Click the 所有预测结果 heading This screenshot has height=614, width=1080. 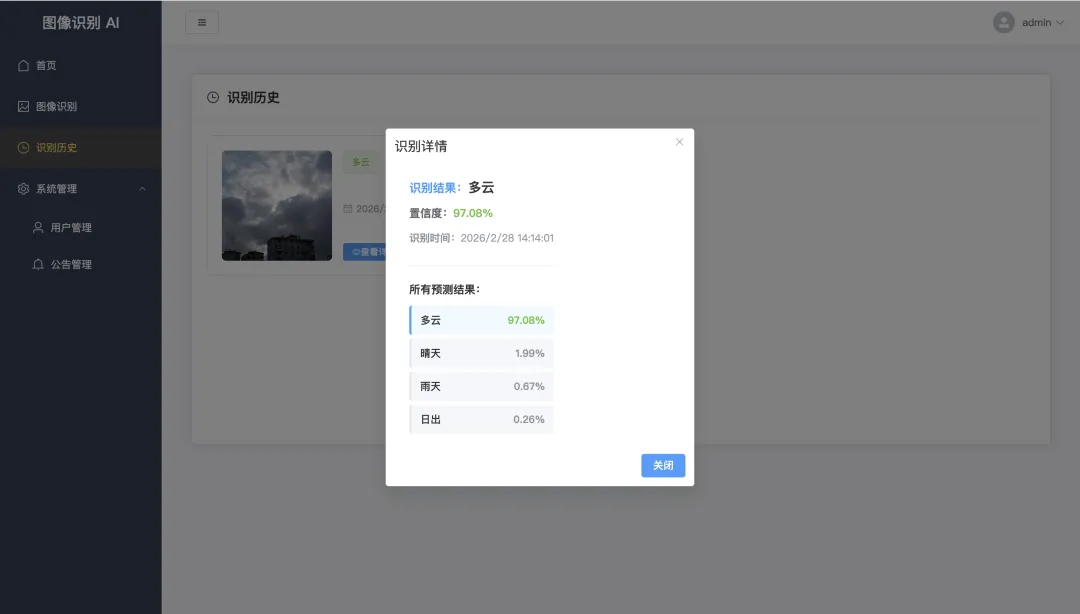click(444, 289)
